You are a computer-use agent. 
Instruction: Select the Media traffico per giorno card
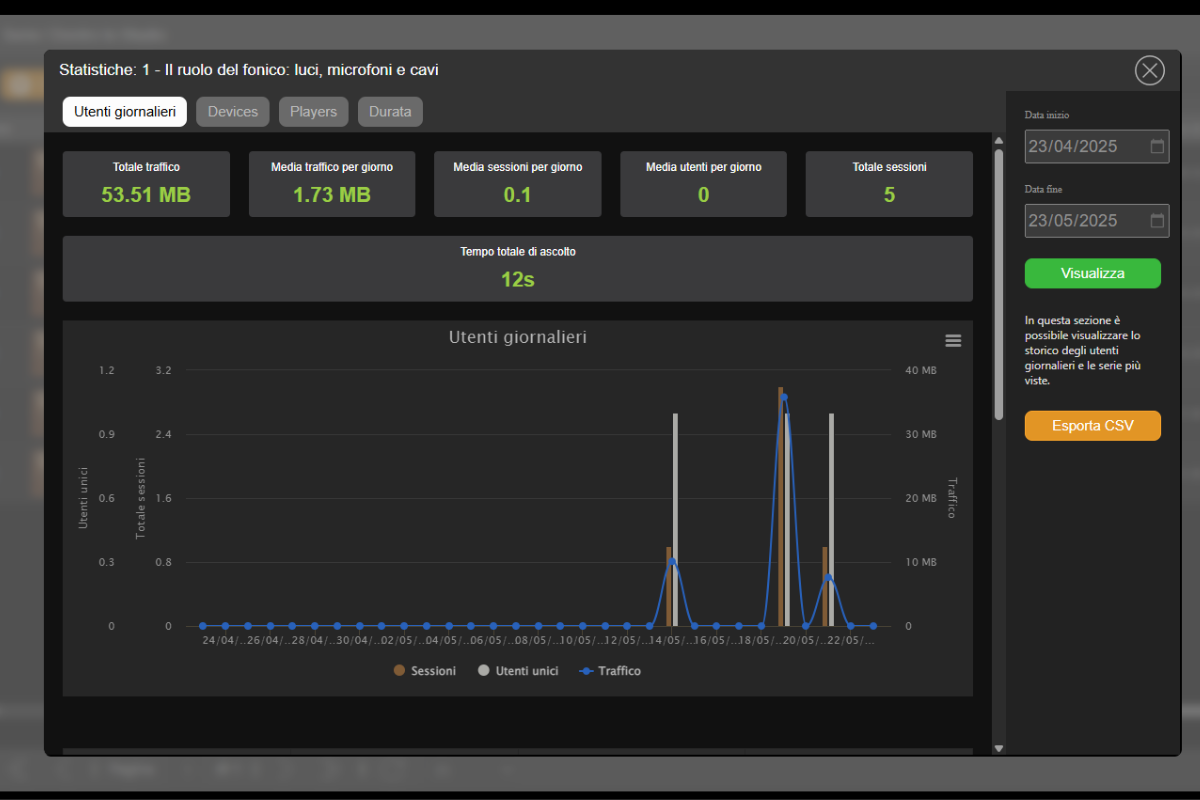coord(332,184)
